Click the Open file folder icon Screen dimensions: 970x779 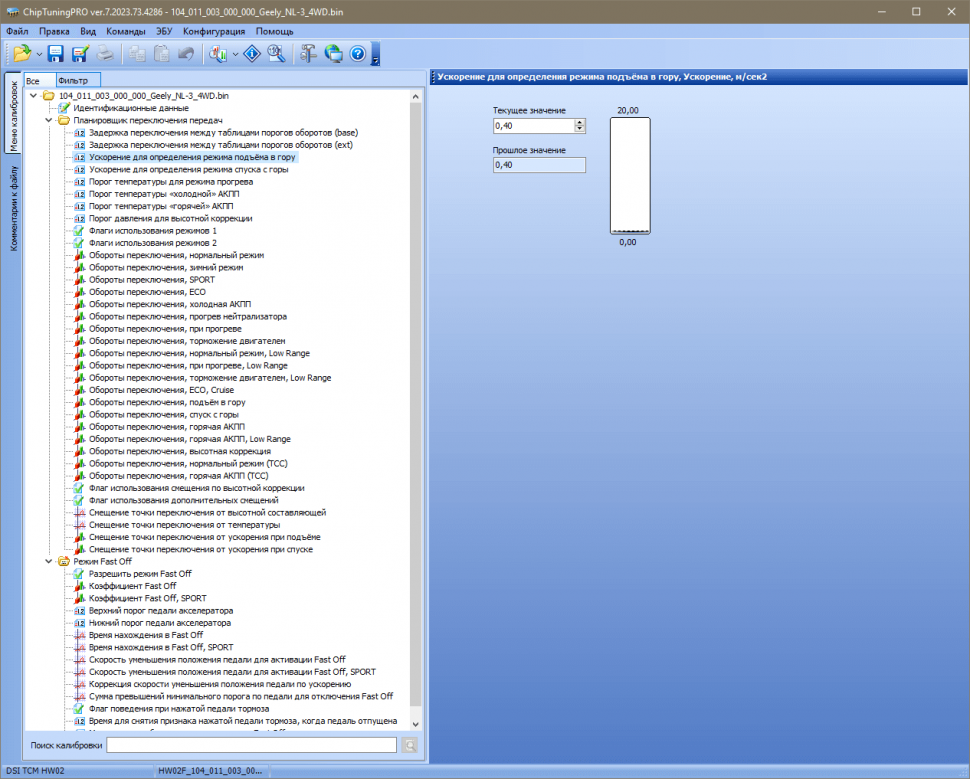coord(22,54)
